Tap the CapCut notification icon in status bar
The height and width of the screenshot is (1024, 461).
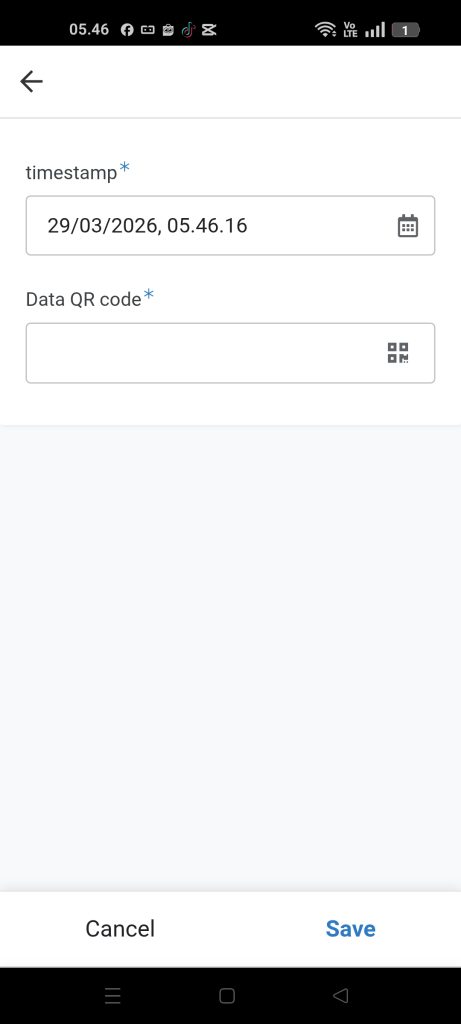209,30
